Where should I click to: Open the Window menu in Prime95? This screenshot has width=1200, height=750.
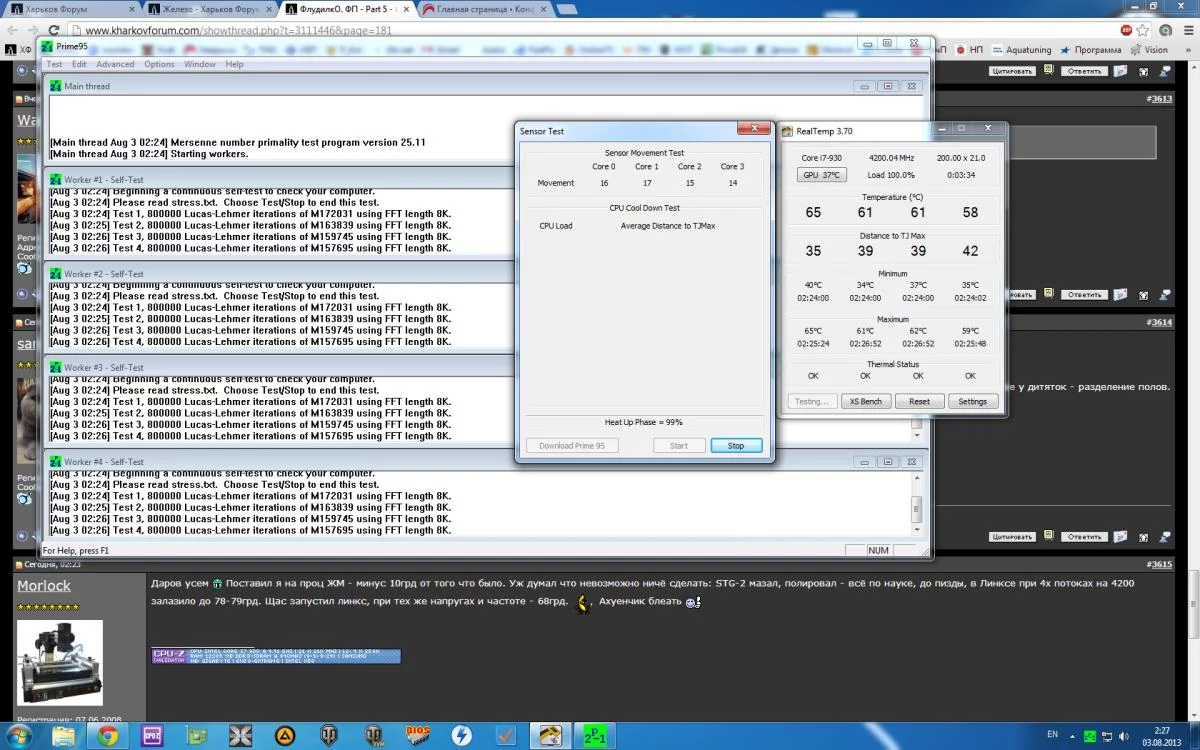click(200, 64)
